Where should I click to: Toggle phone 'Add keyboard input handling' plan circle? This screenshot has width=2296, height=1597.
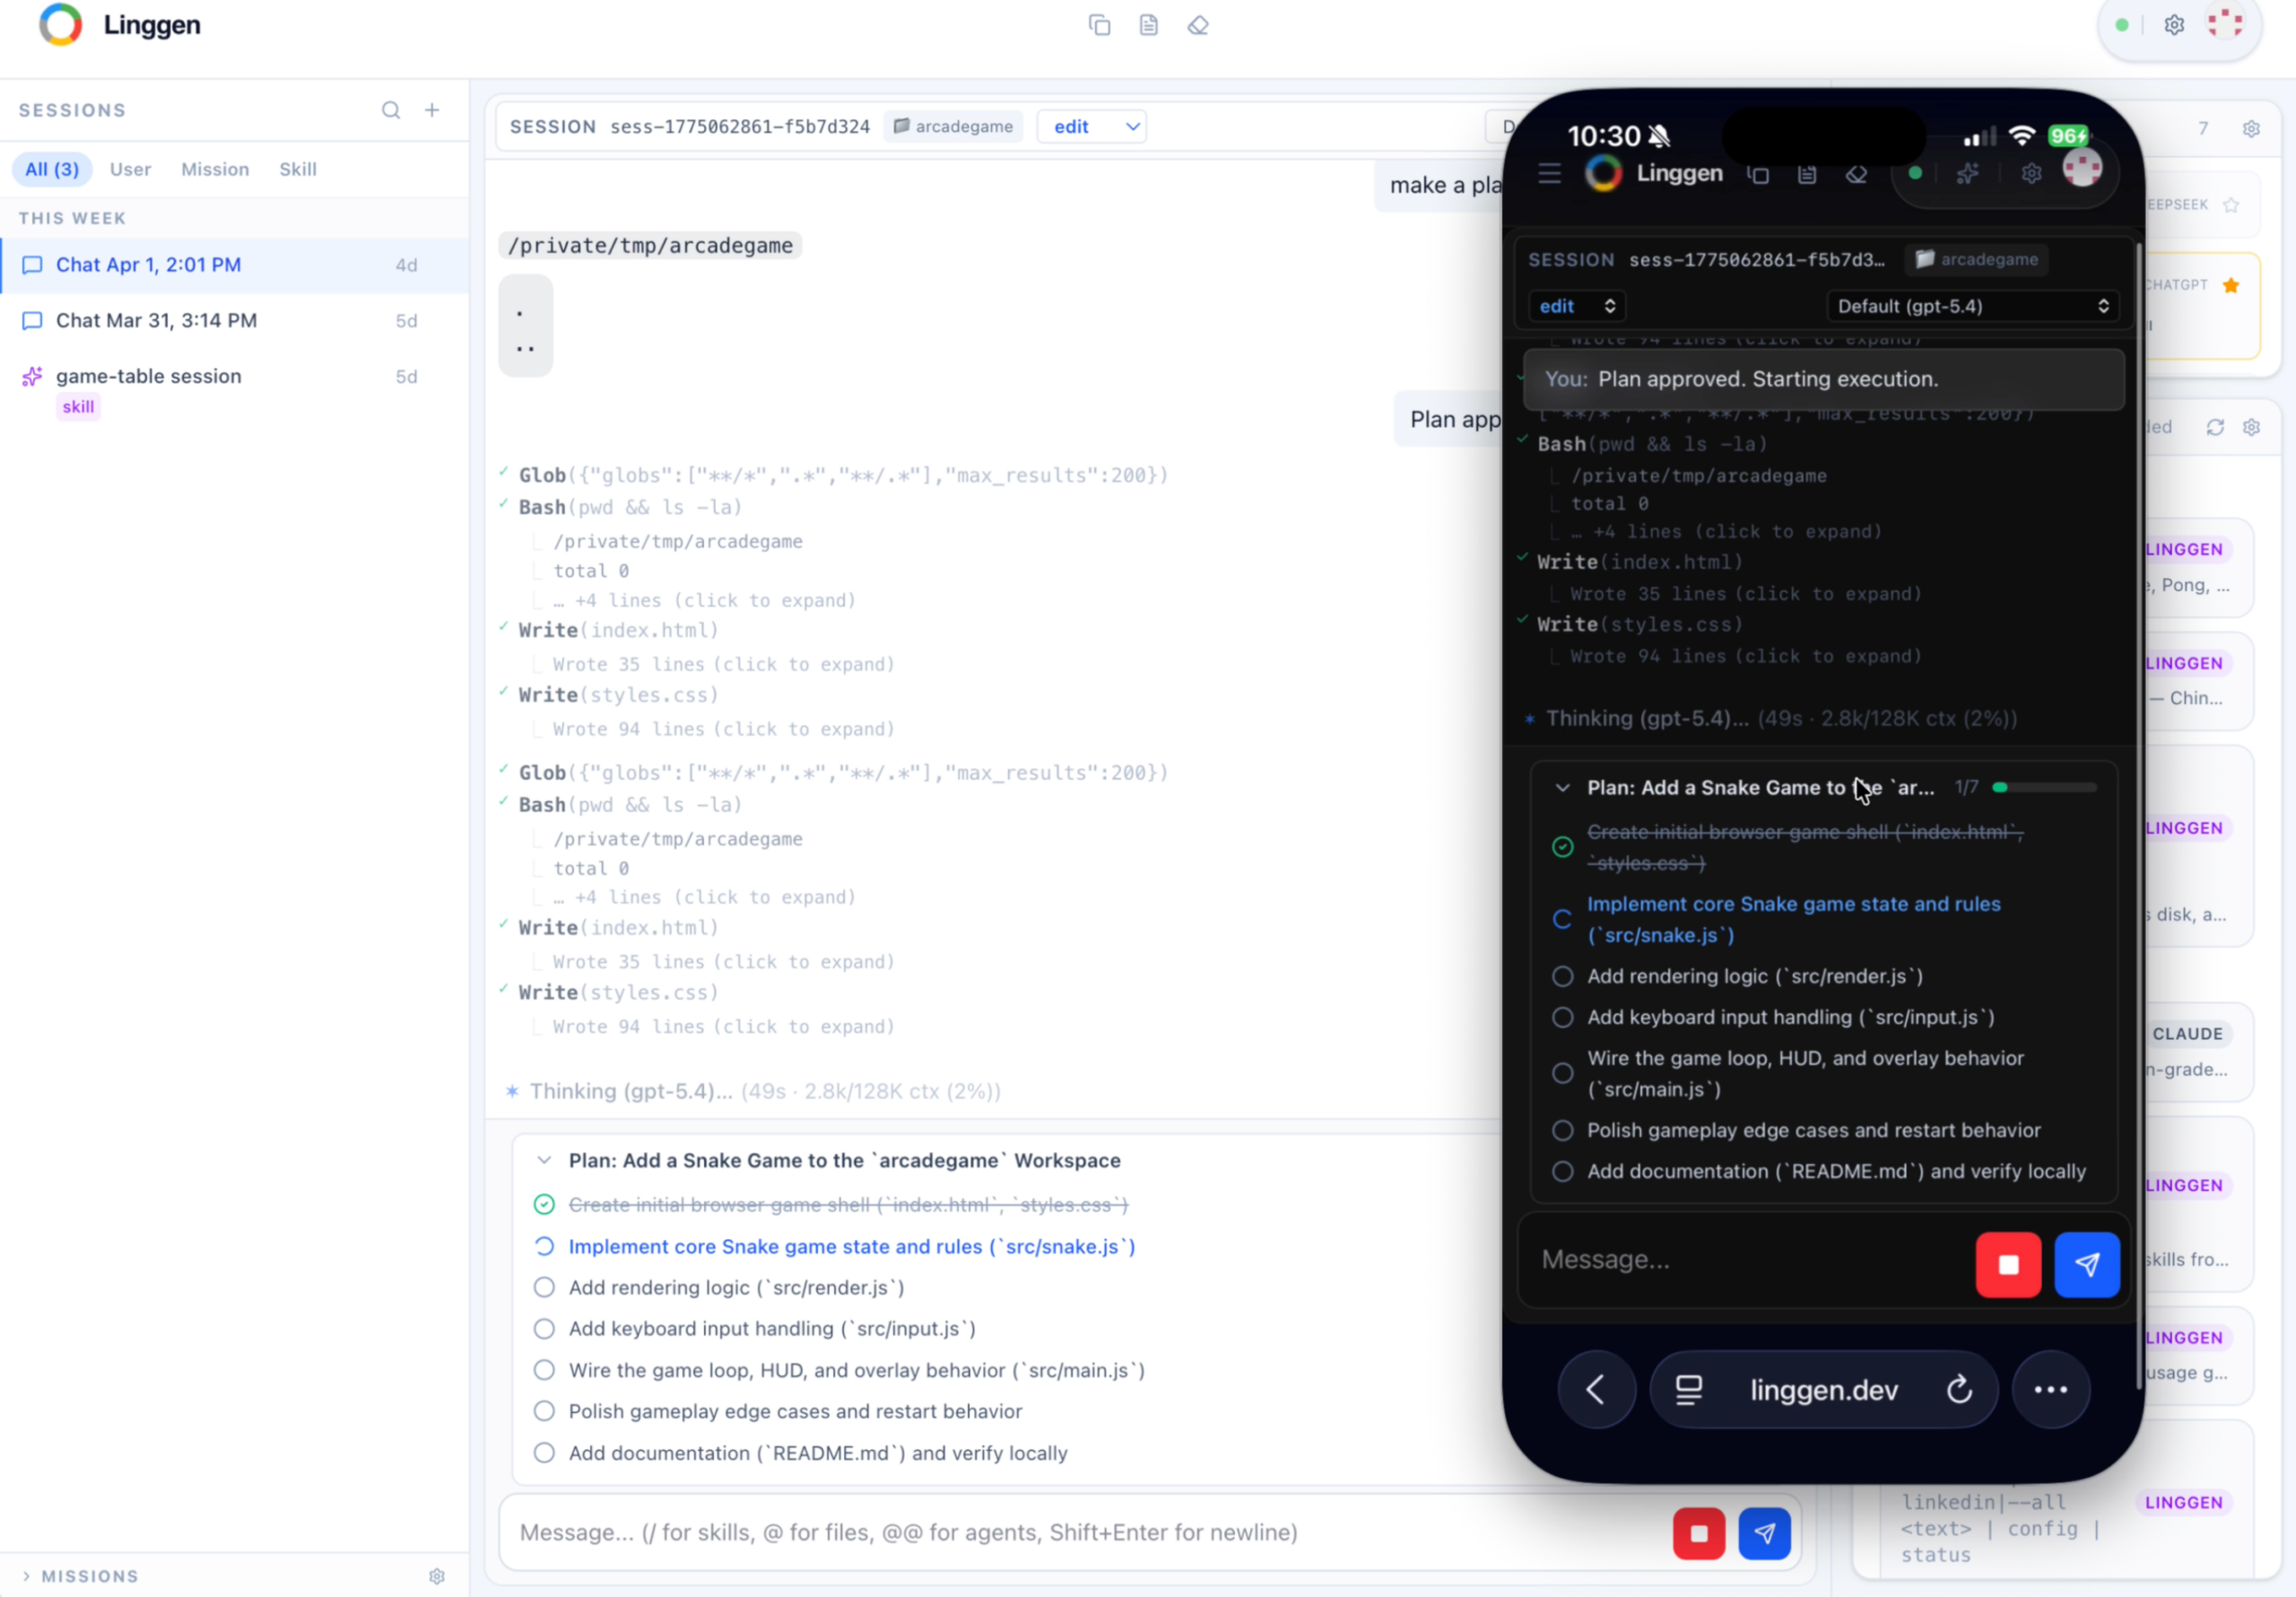tap(1562, 1018)
